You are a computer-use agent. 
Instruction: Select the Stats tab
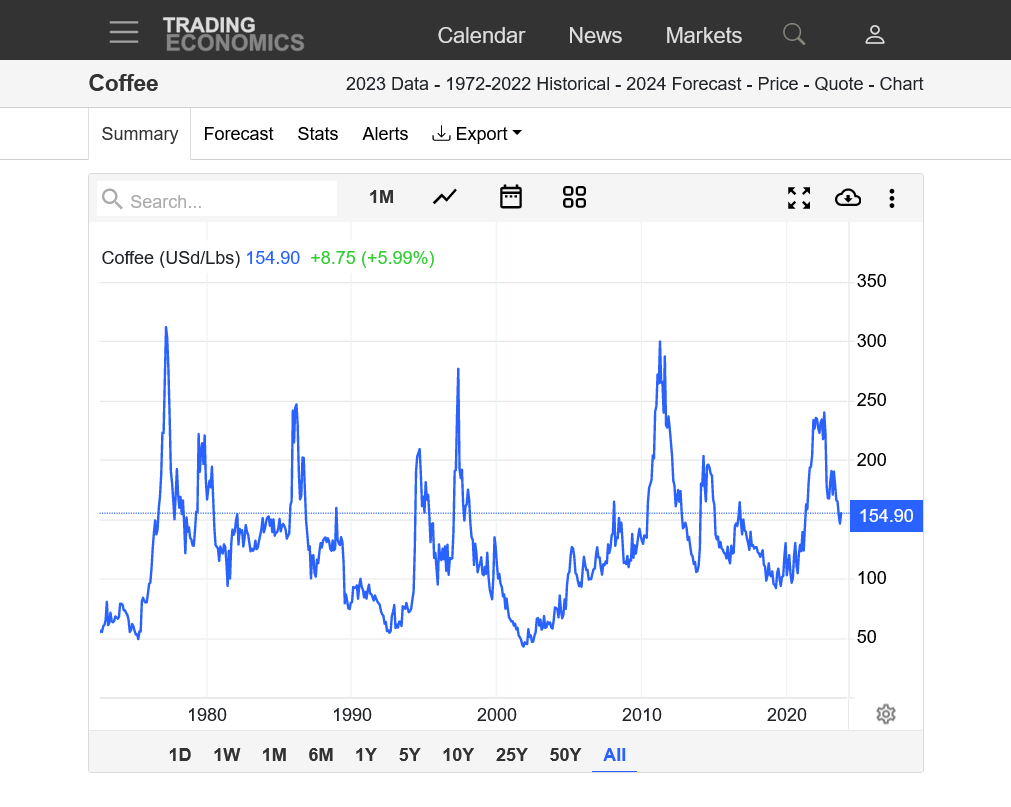point(318,134)
